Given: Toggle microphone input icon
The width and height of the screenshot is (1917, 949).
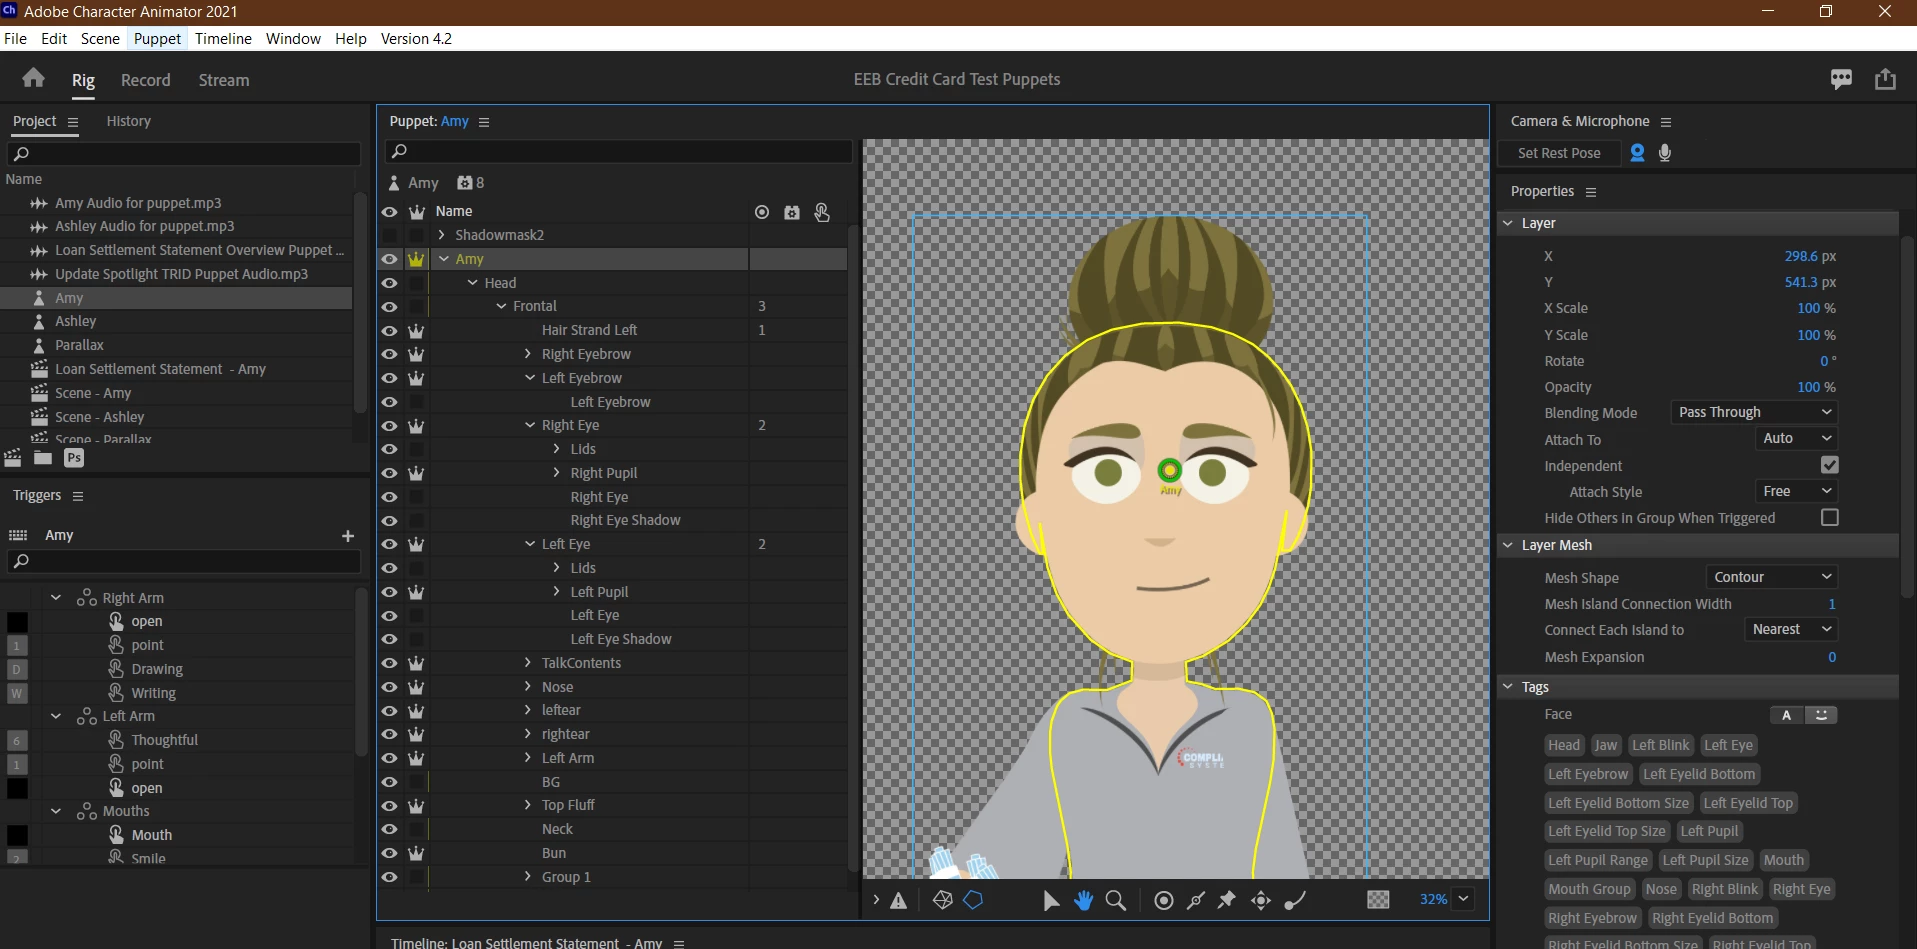Looking at the screenshot, I should pos(1665,153).
